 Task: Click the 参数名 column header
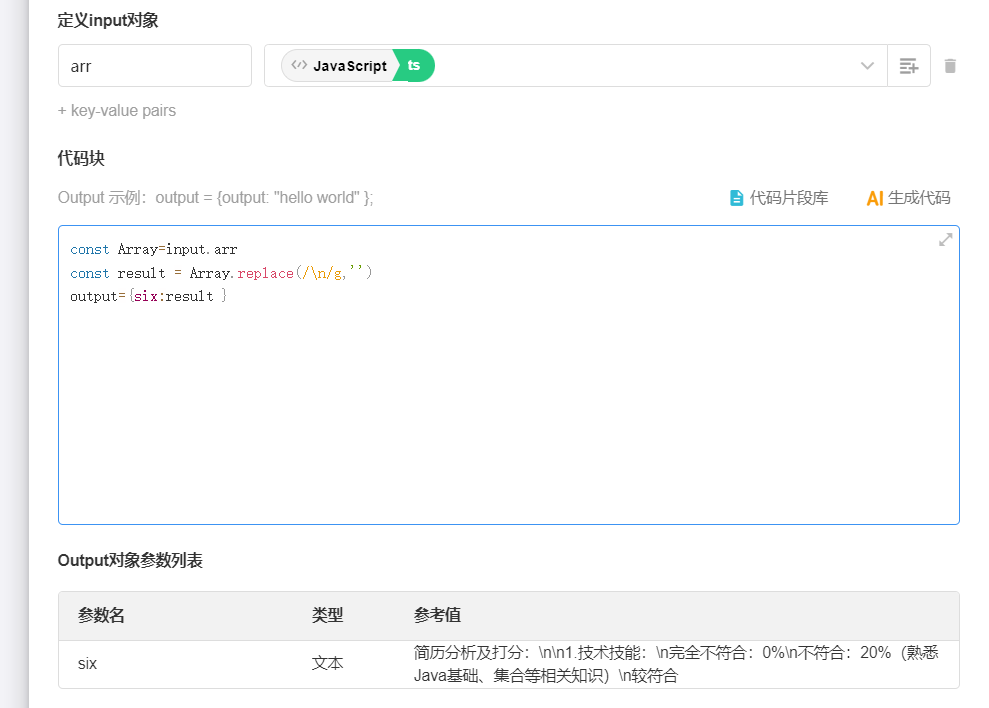[x=101, y=616]
